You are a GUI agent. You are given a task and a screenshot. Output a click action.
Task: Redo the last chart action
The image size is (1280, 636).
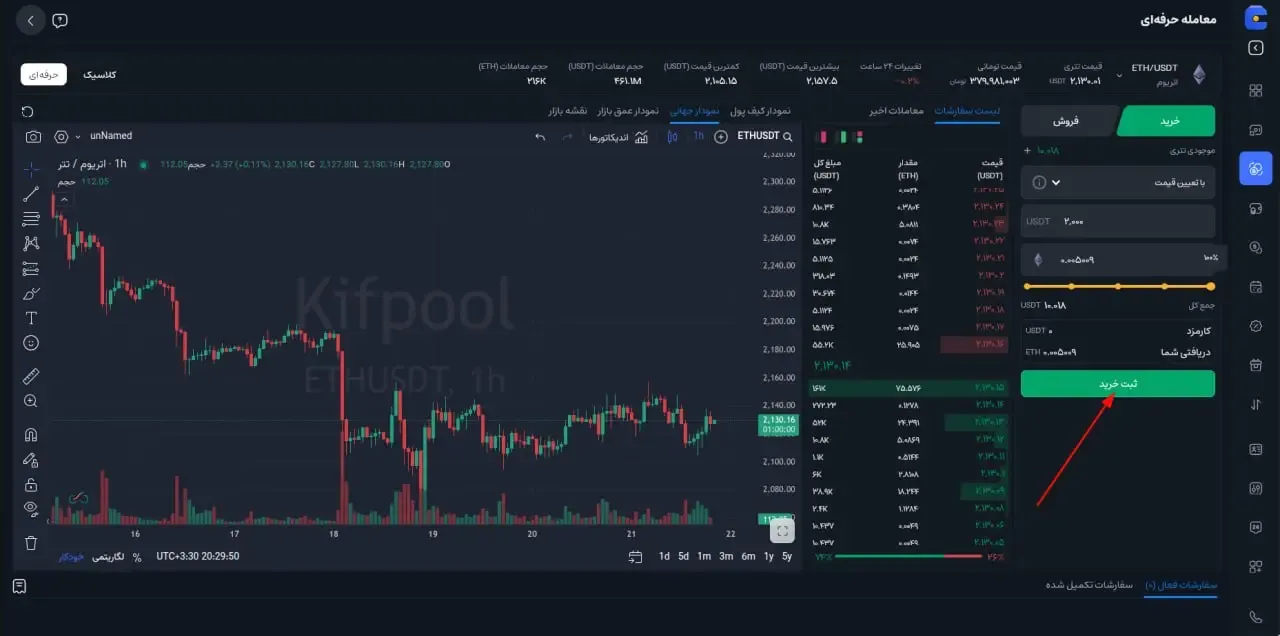pos(567,137)
